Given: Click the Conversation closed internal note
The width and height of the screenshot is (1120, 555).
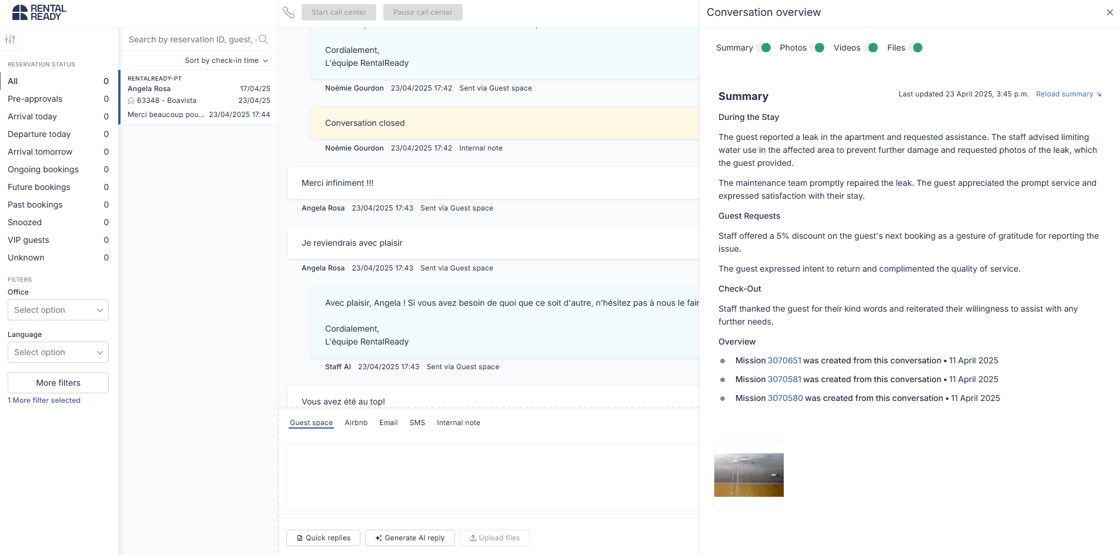Looking at the screenshot, I should (504, 123).
